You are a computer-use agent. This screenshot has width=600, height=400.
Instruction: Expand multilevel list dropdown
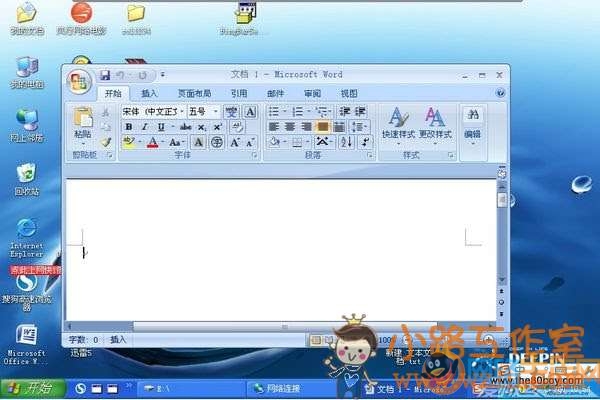(329, 112)
